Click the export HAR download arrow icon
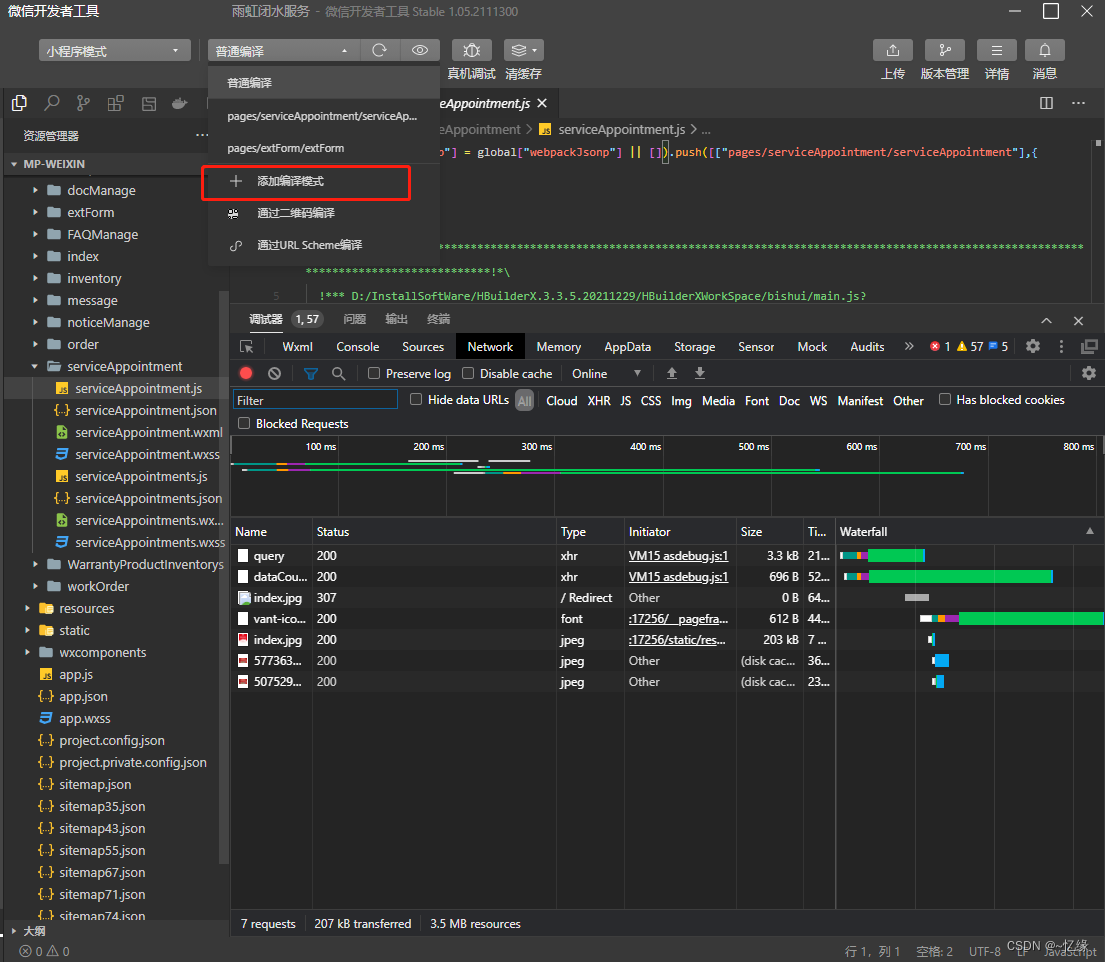Screen dimensions: 1105x962 (700, 374)
